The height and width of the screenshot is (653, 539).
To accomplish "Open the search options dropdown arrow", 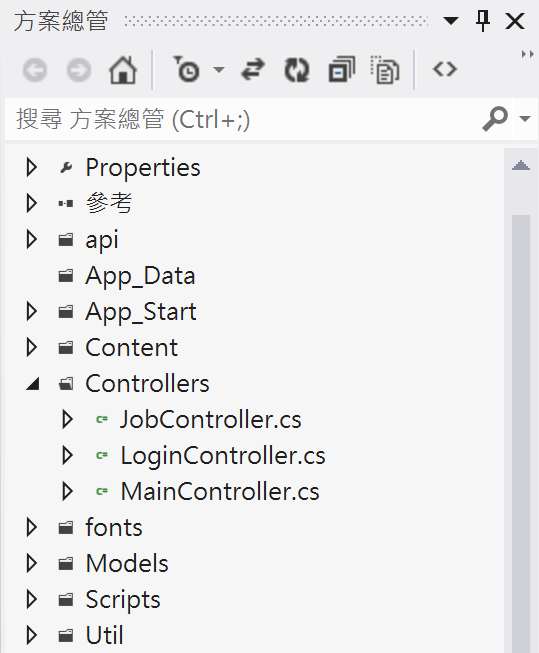I will [525, 119].
